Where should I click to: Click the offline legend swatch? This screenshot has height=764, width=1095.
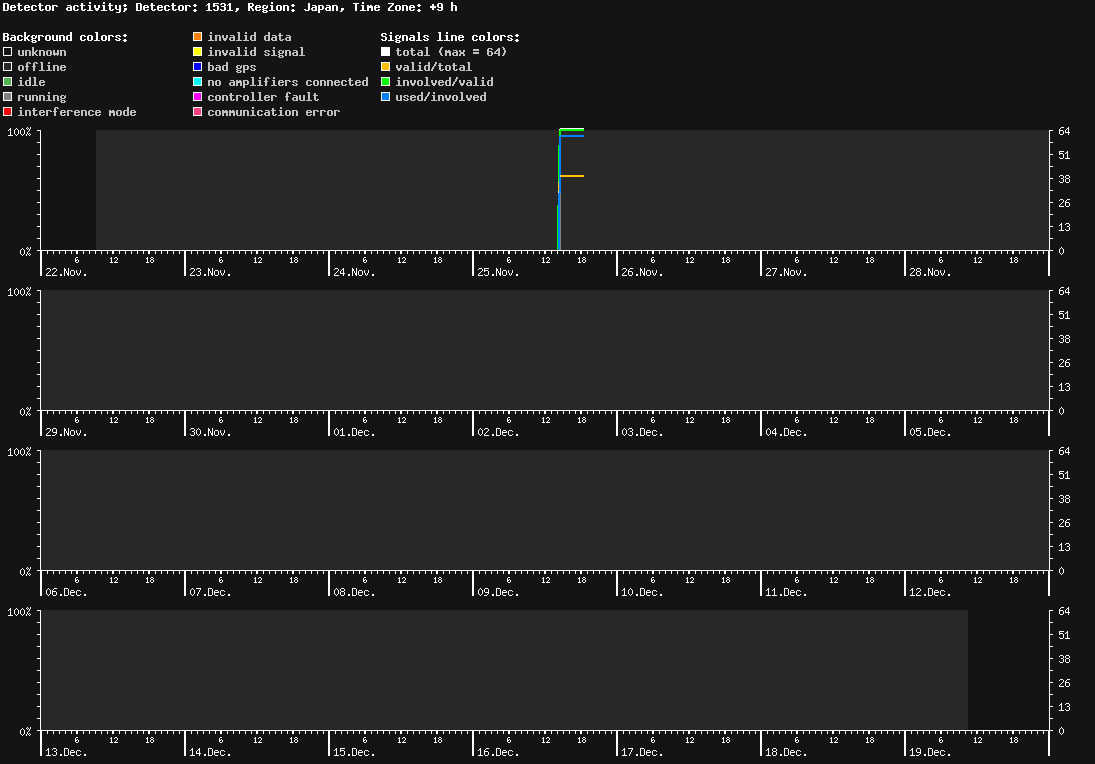[x=8, y=67]
